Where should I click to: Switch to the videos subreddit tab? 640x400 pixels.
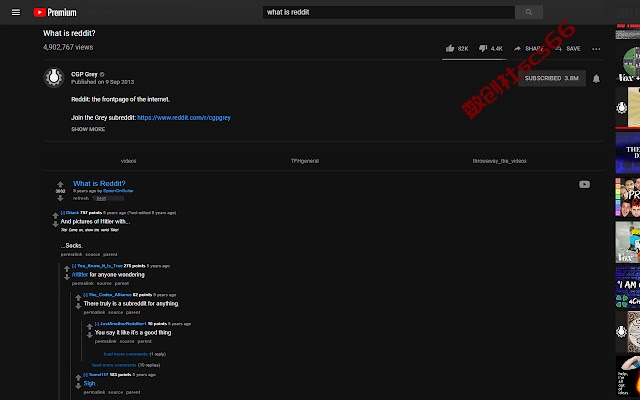click(129, 161)
